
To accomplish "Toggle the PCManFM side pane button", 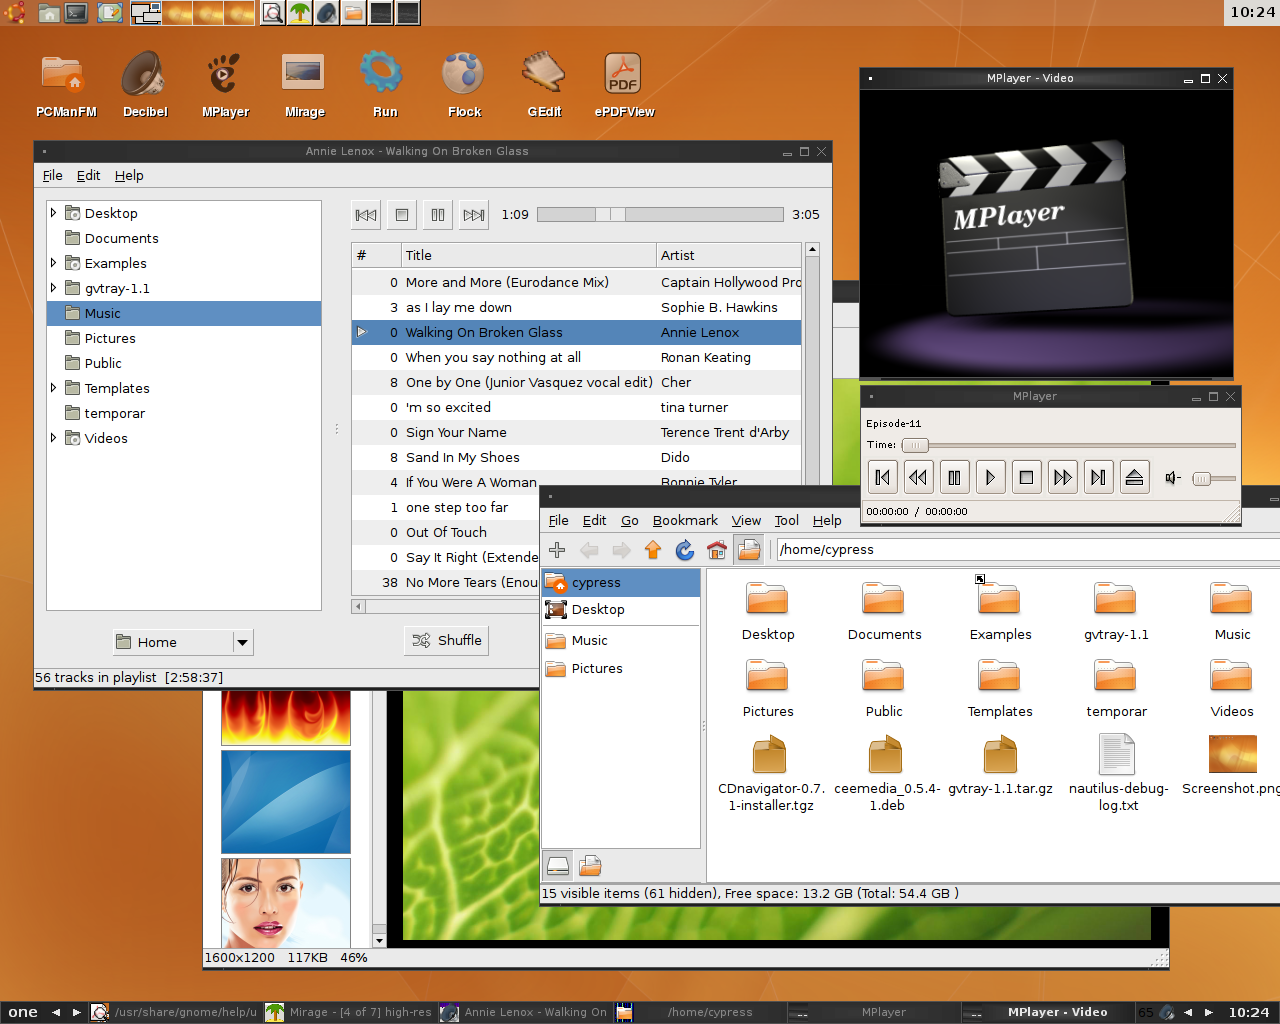I will pyautogui.click(x=749, y=549).
